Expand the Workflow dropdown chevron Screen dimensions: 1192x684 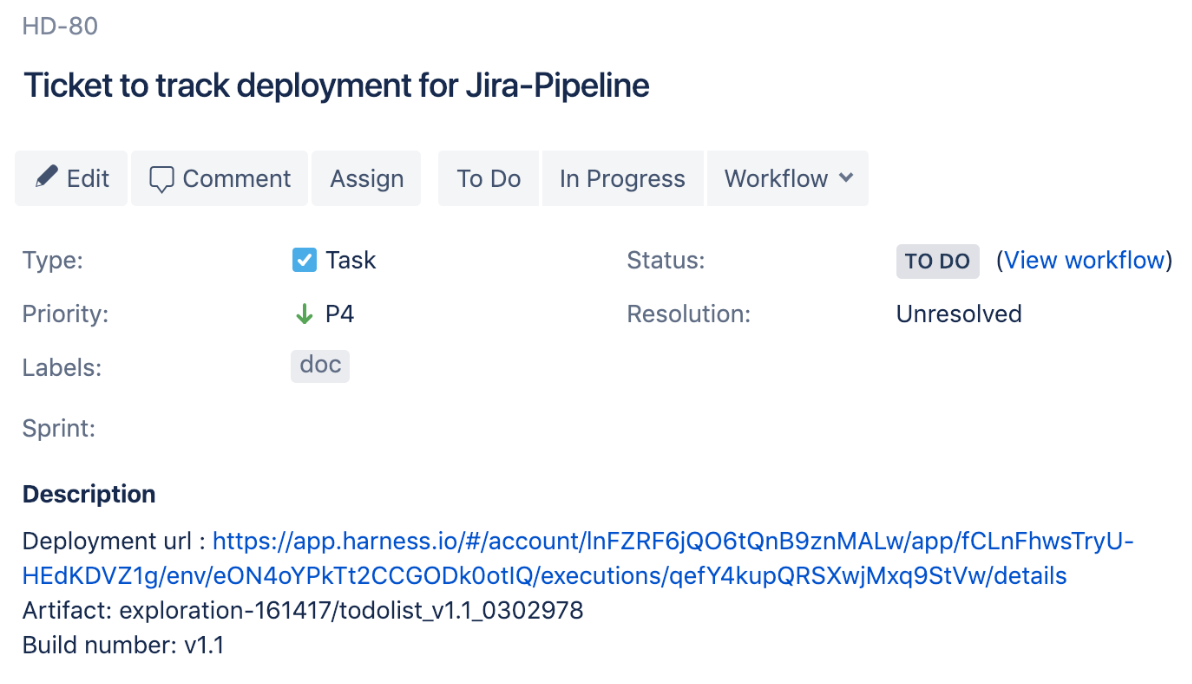846,178
